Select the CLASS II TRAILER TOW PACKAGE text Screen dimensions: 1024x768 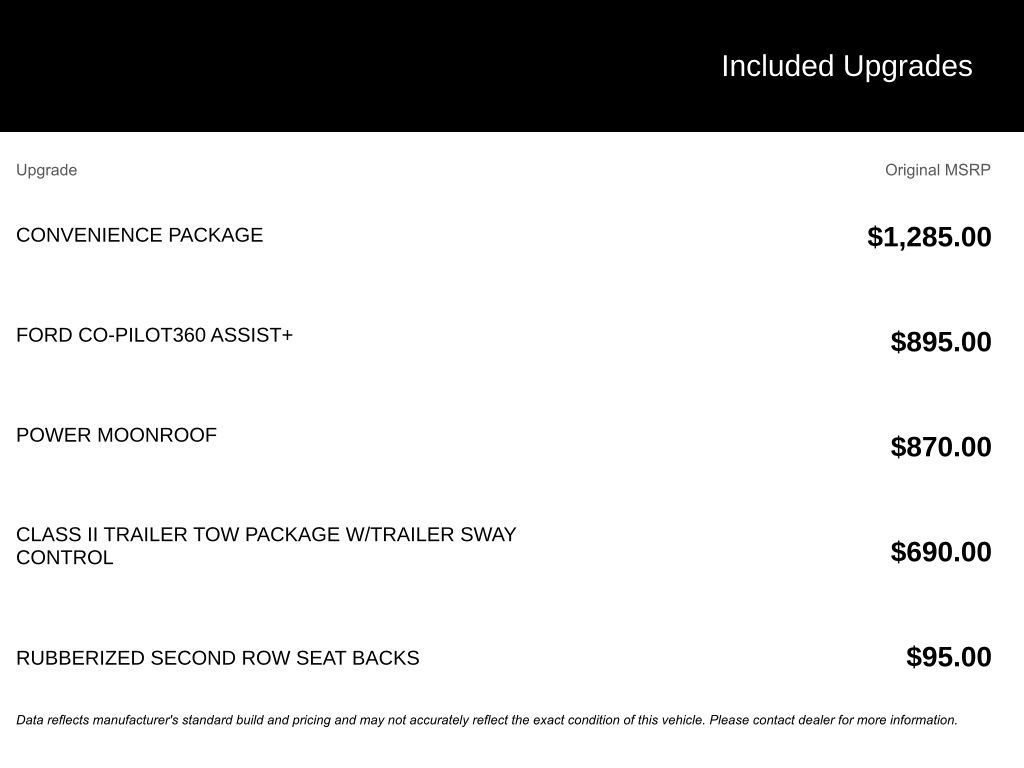[178, 535]
